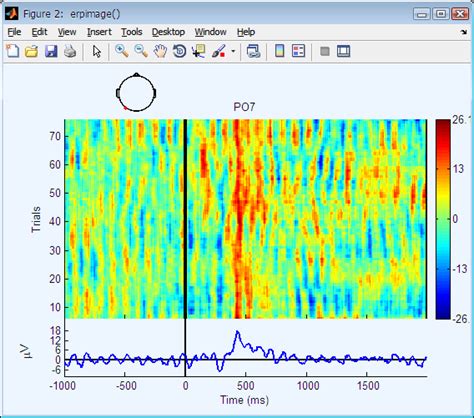The width and height of the screenshot is (474, 418).
Task: Save the figure with the floppy disk icon
Action: tap(51, 51)
